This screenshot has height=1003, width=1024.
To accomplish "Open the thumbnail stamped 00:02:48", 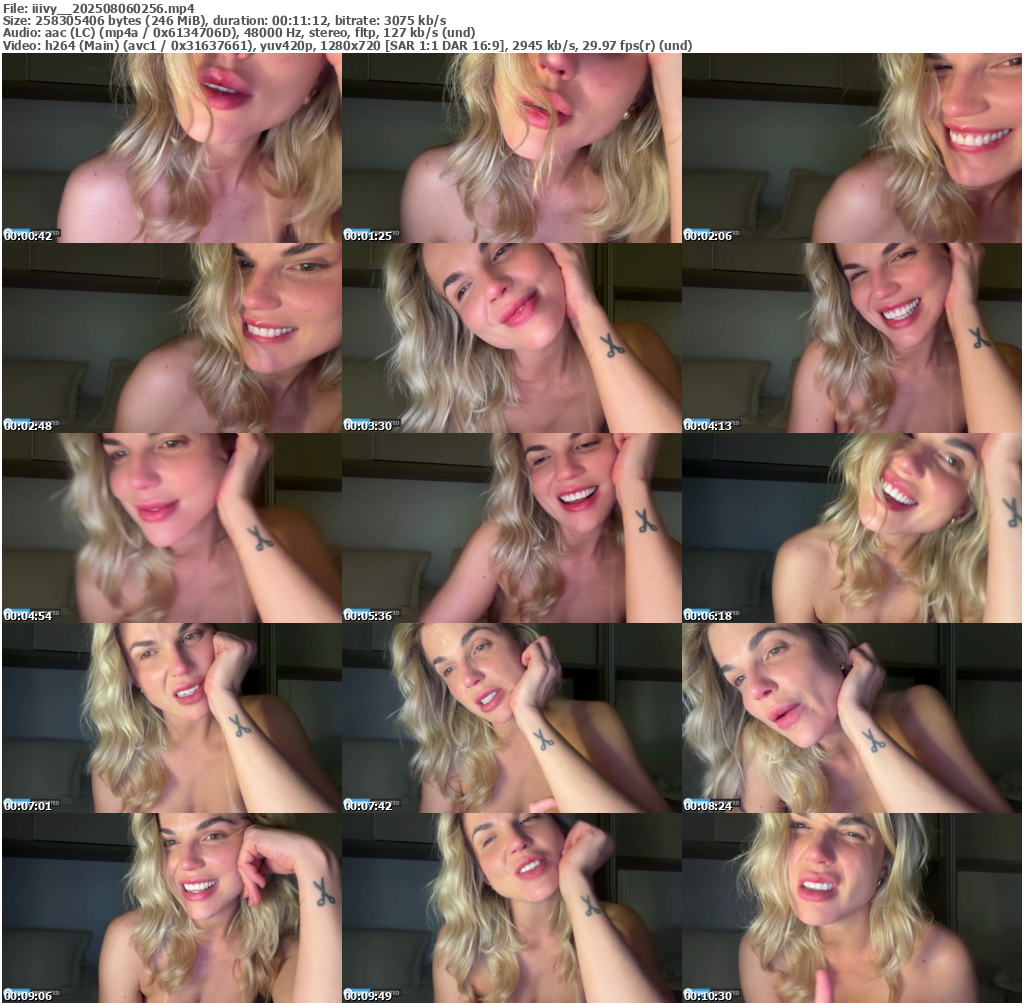I will coord(172,338).
